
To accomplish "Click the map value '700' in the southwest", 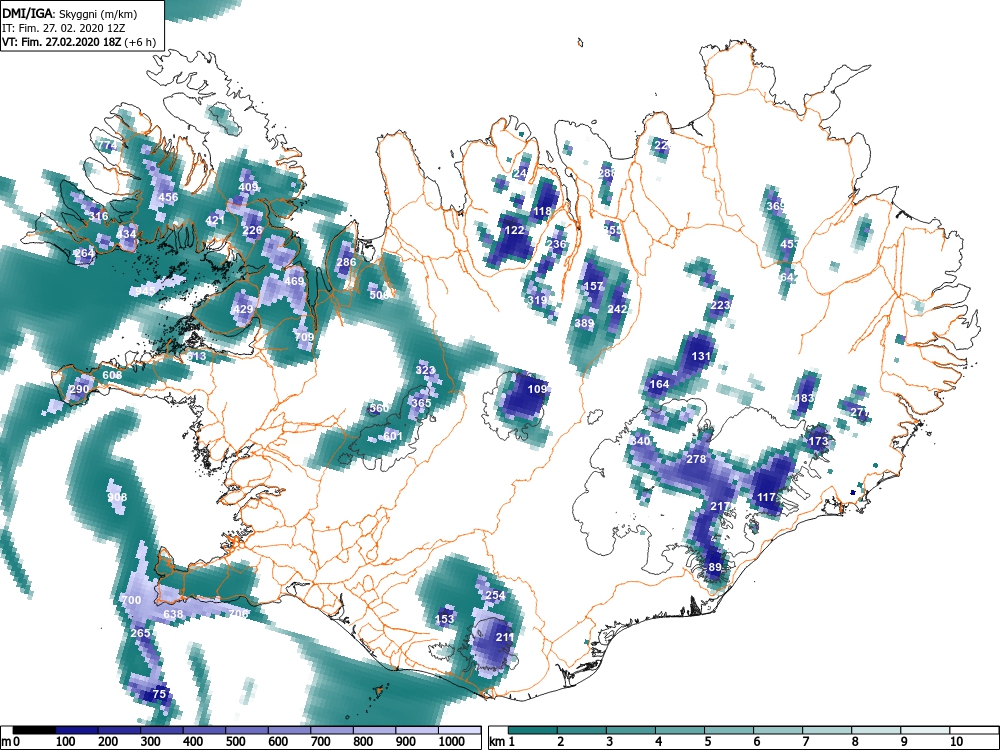I will pyautogui.click(x=131, y=600).
